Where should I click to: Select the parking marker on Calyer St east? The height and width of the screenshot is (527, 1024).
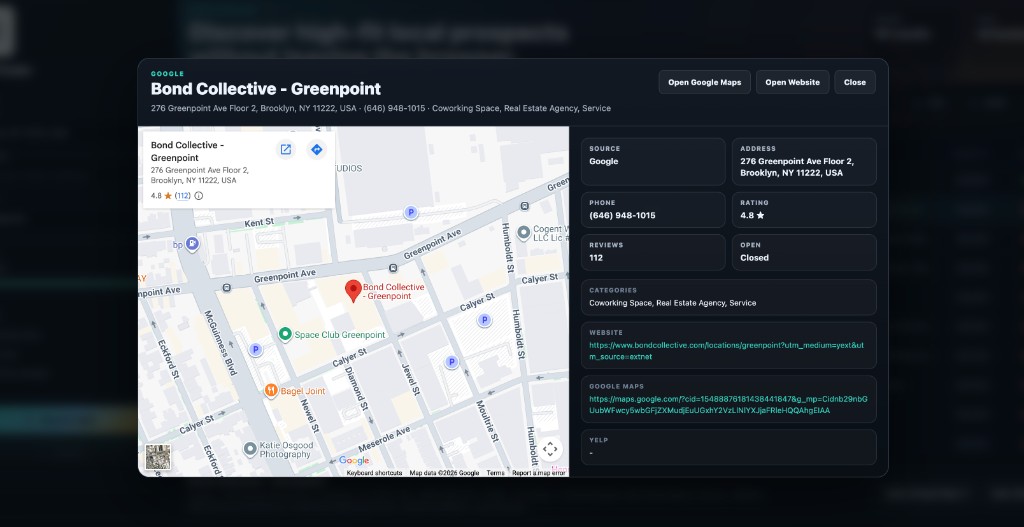(x=484, y=320)
